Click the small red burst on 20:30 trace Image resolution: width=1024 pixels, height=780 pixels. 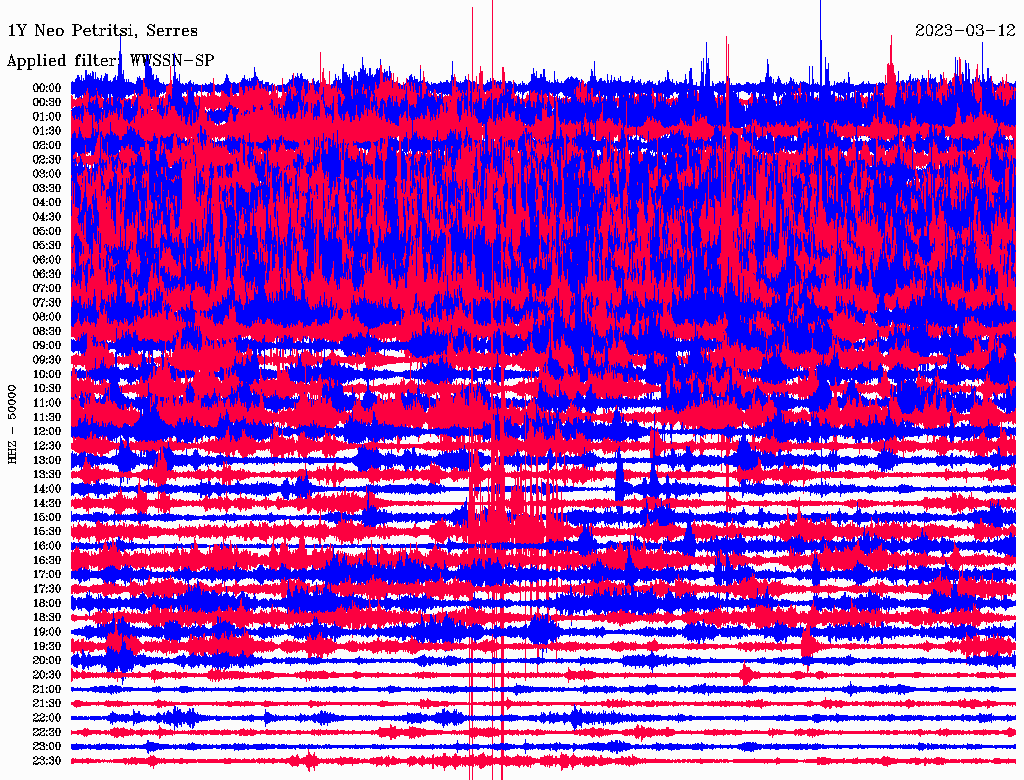point(746,675)
